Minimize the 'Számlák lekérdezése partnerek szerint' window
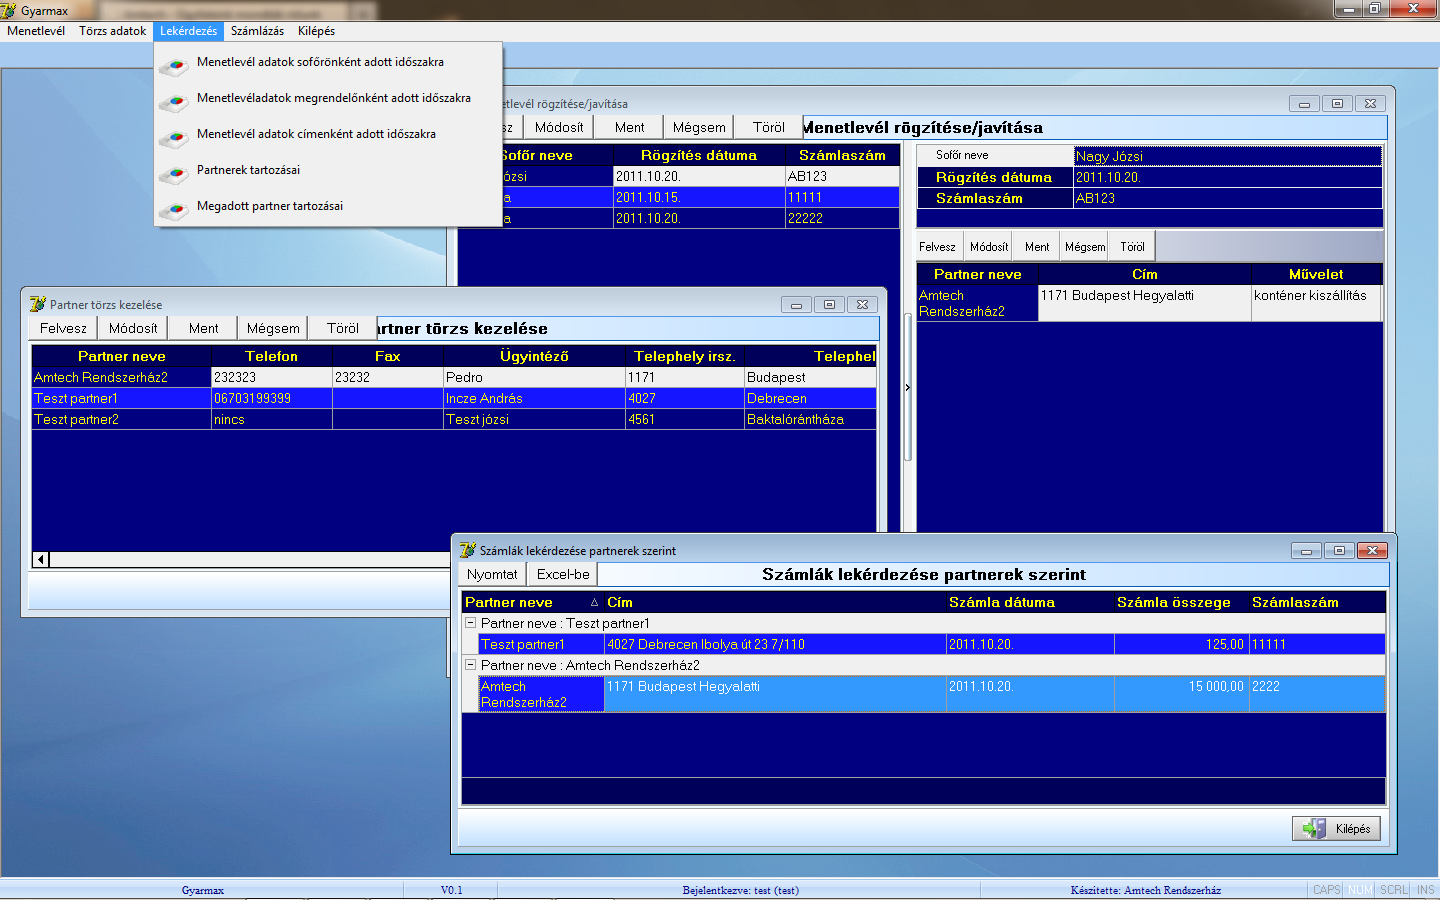 point(1306,550)
